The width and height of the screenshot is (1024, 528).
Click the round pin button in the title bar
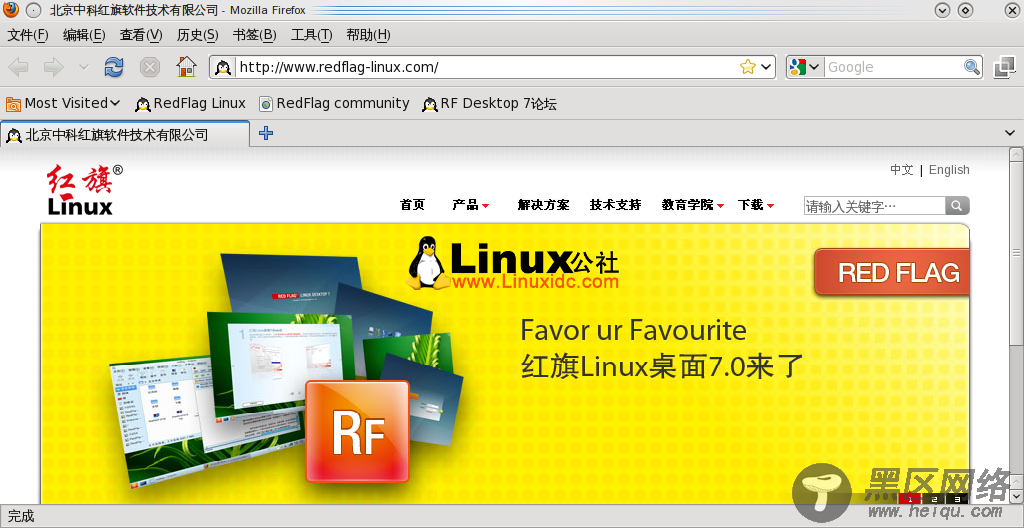click(x=33, y=10)
